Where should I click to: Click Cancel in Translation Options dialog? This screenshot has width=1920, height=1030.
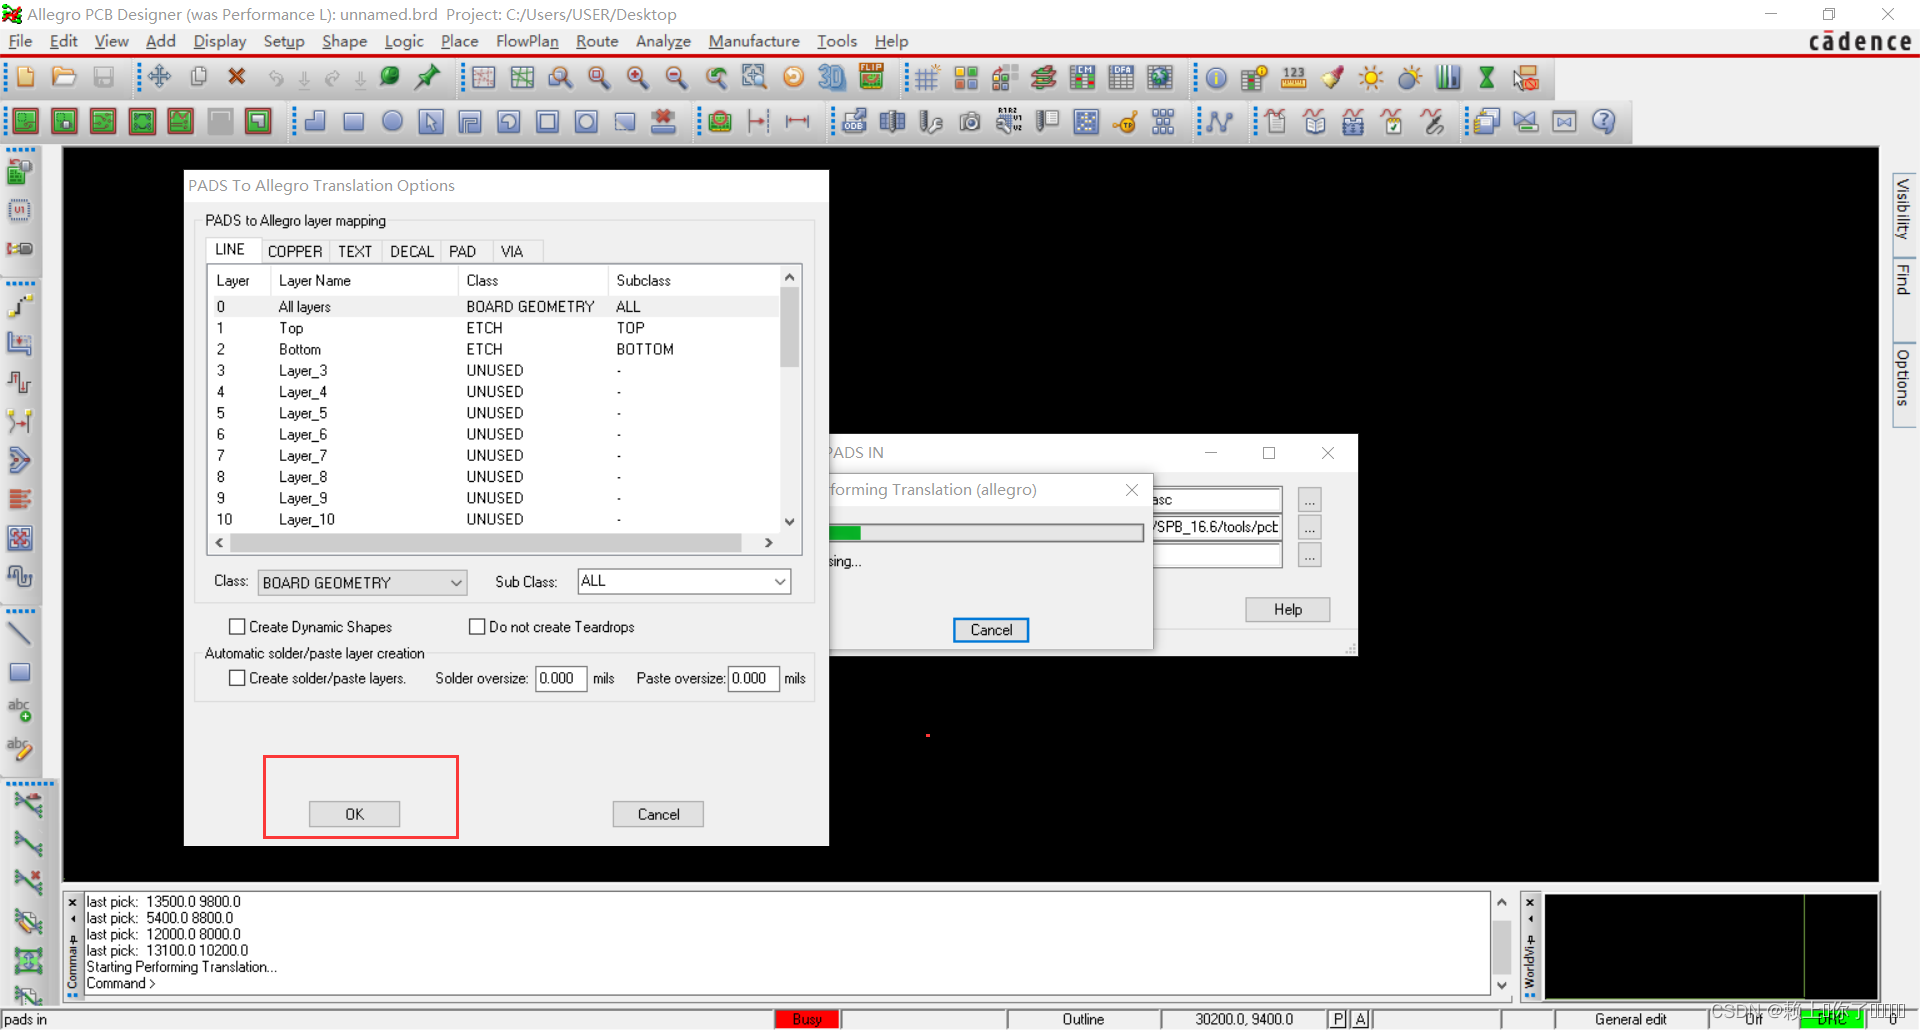pos(658,814)
